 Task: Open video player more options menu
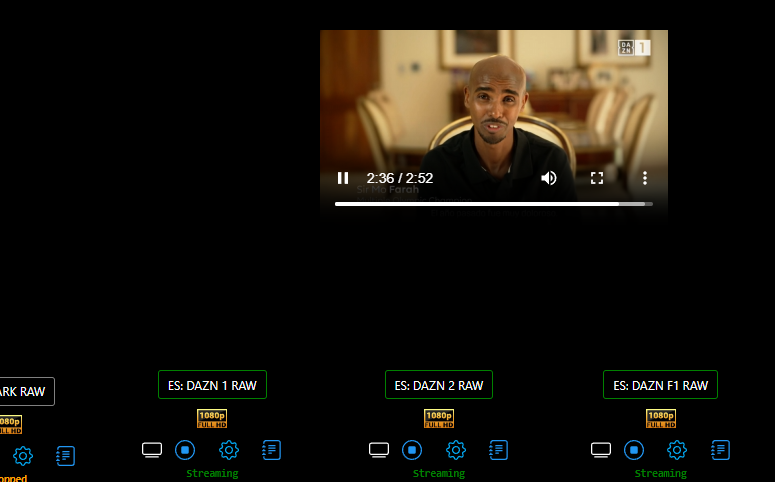[x=645, y=178]
